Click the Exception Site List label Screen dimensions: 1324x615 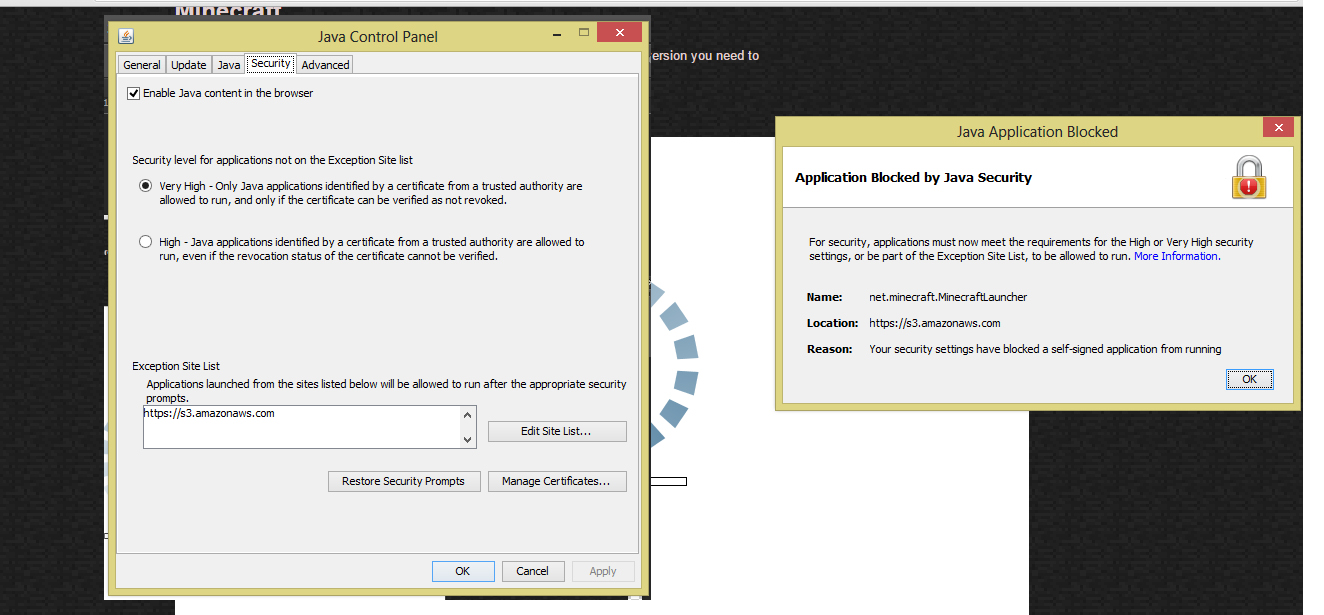(176, 367)
